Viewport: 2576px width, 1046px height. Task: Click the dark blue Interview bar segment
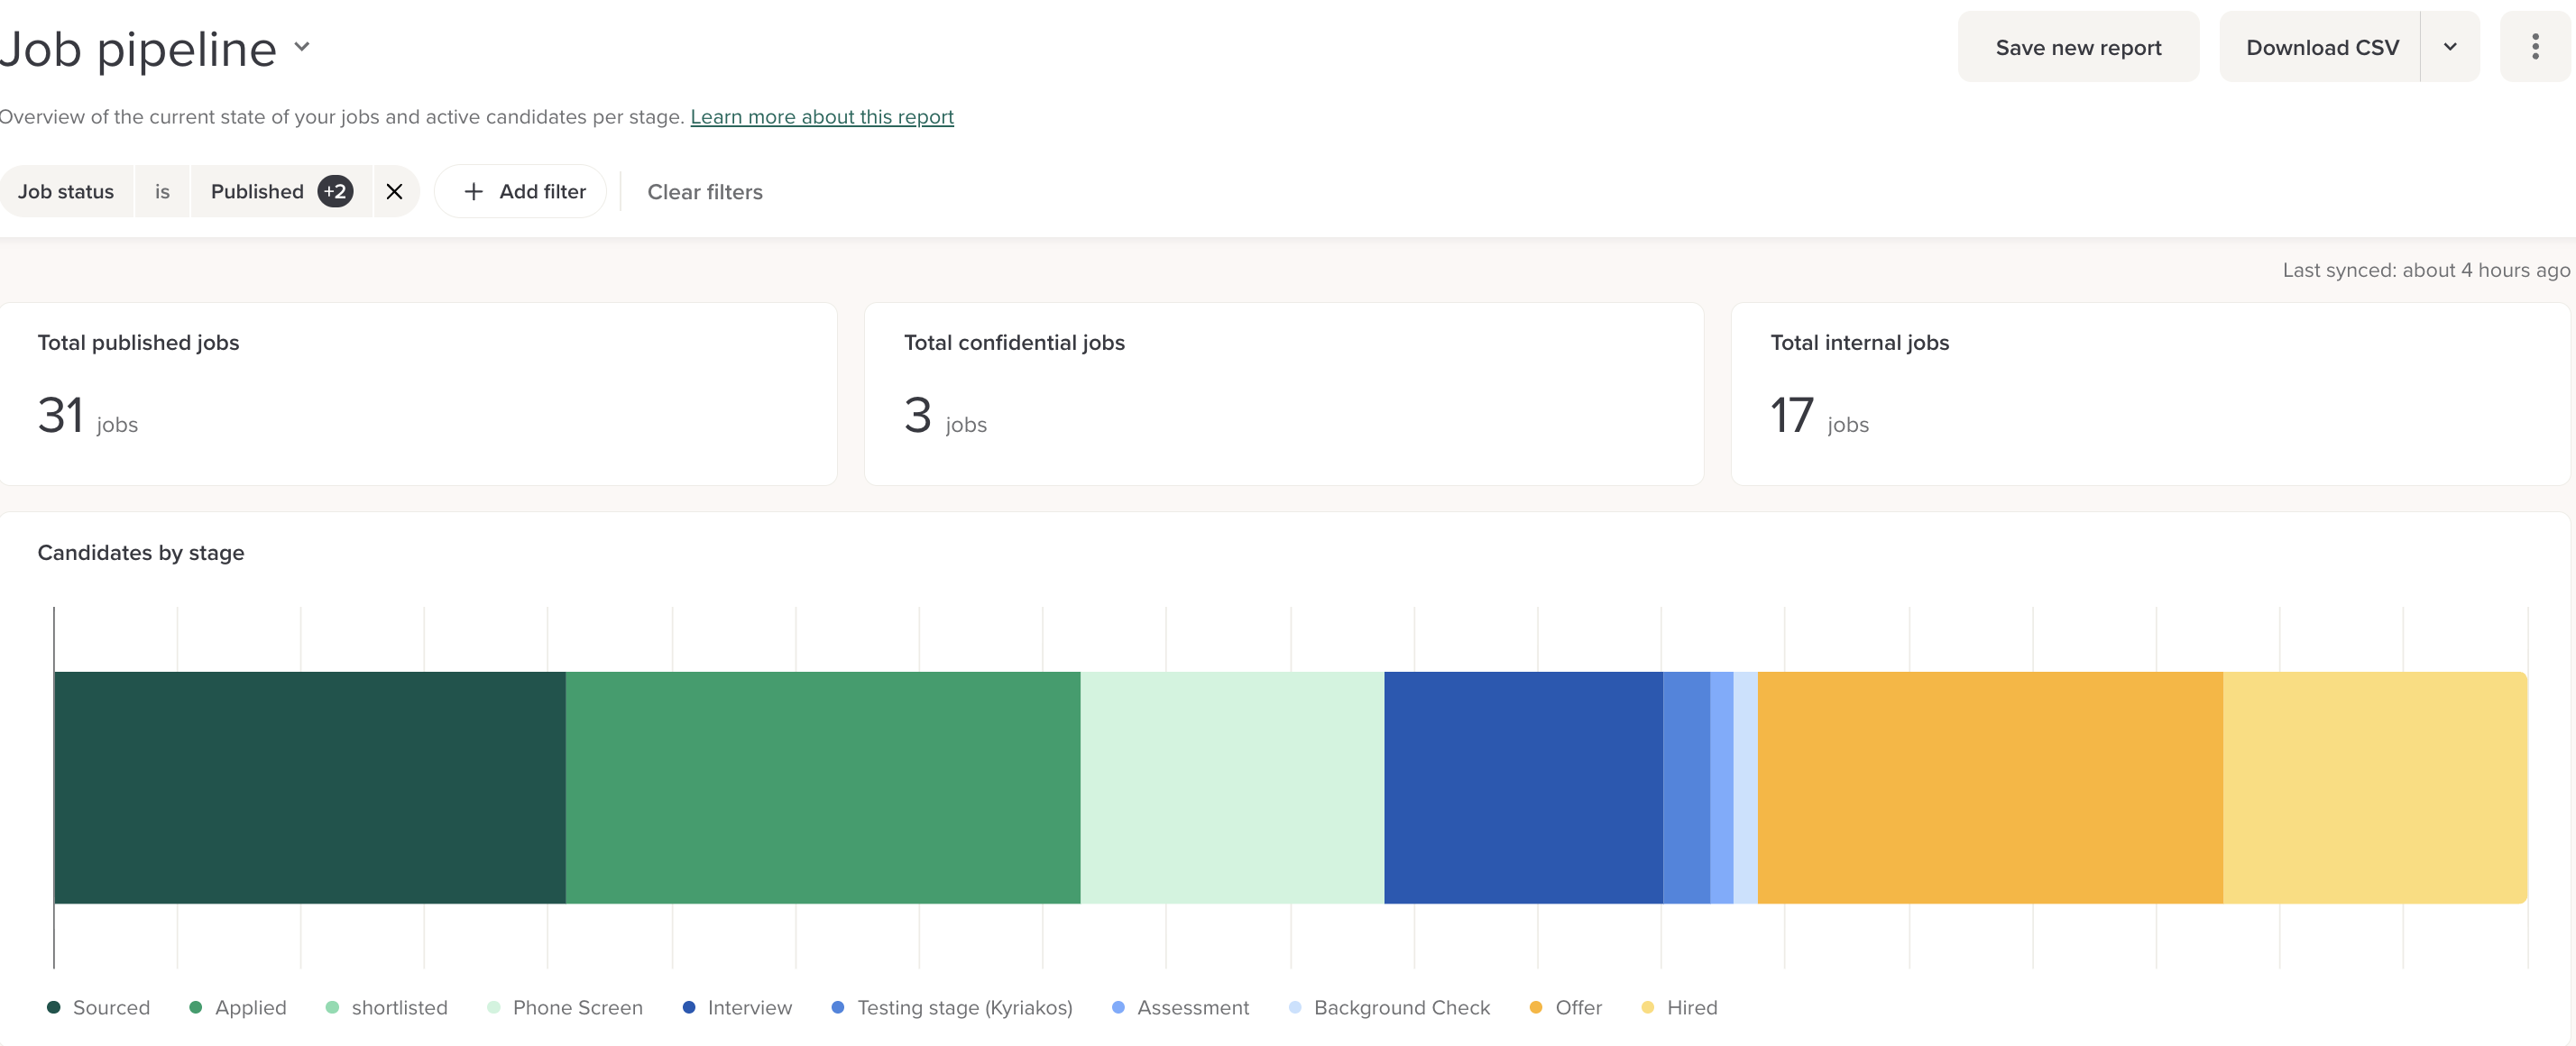pyautogui.click(x=1522, y=787)
